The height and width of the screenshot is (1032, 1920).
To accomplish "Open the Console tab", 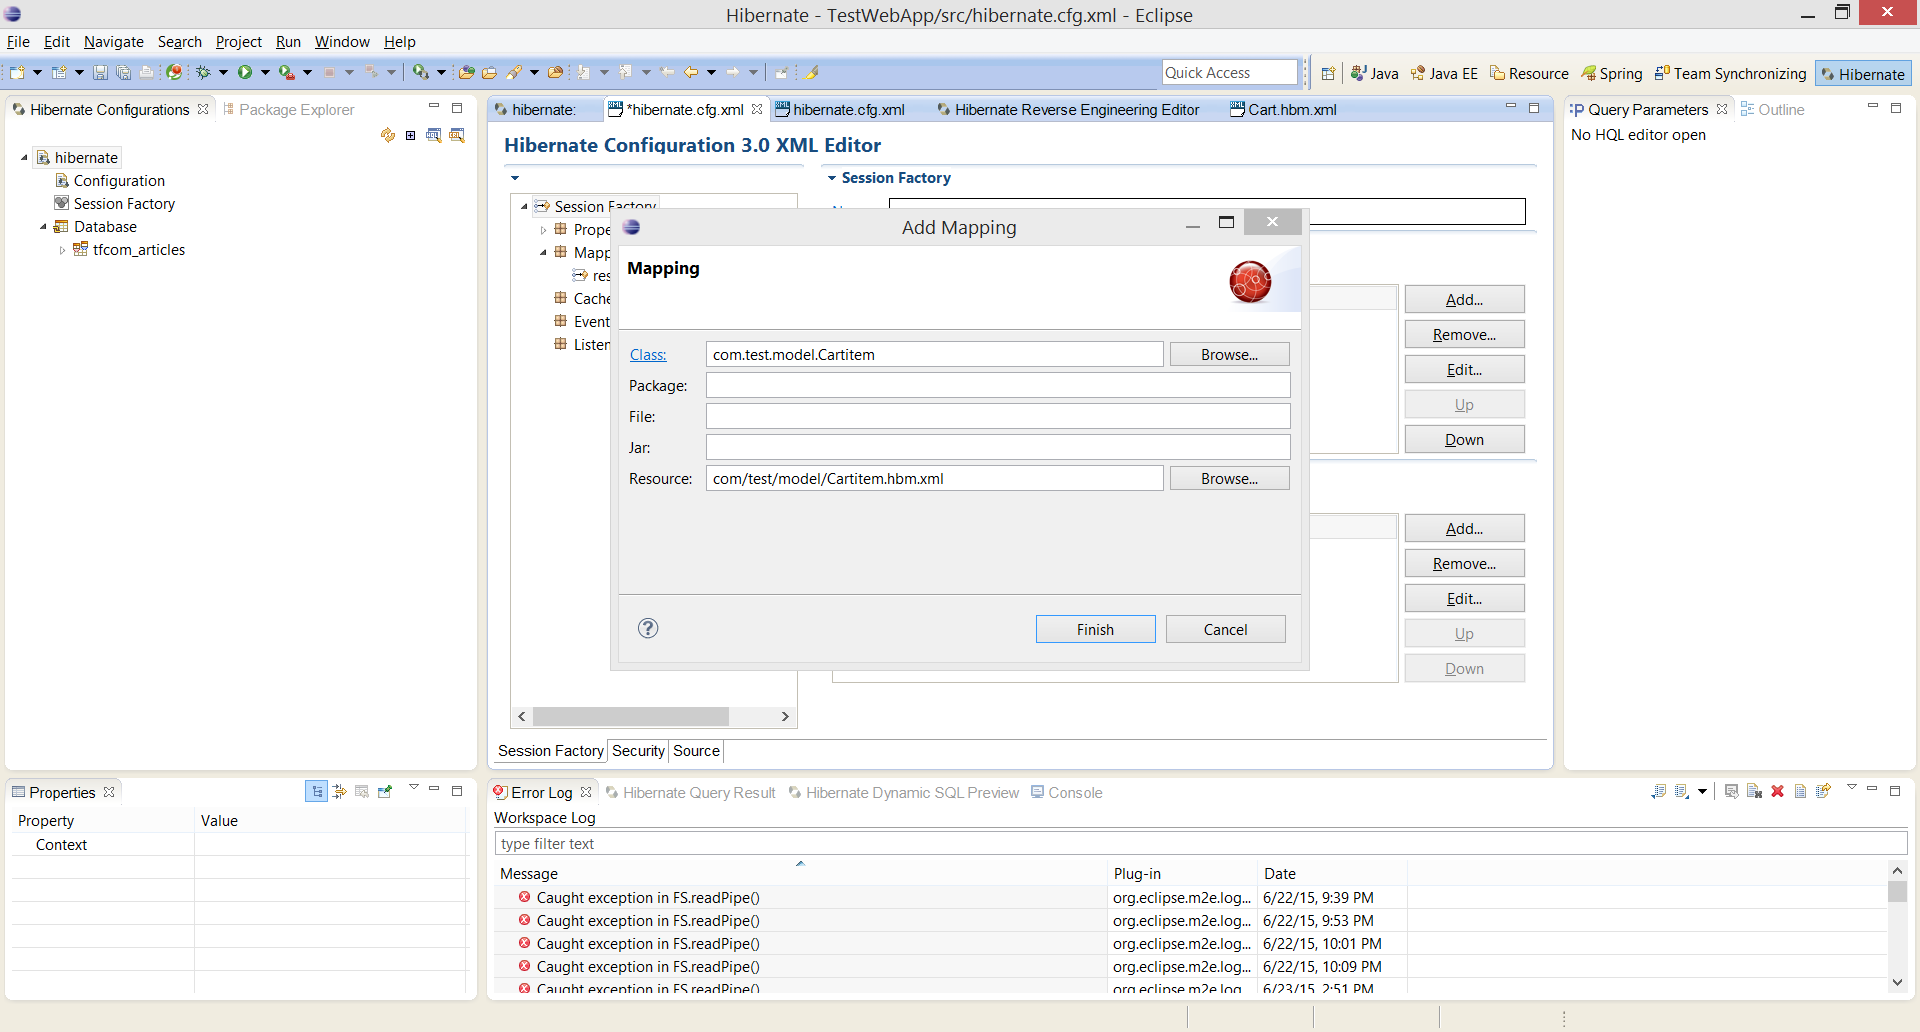I will click(x=1066, y=792).
